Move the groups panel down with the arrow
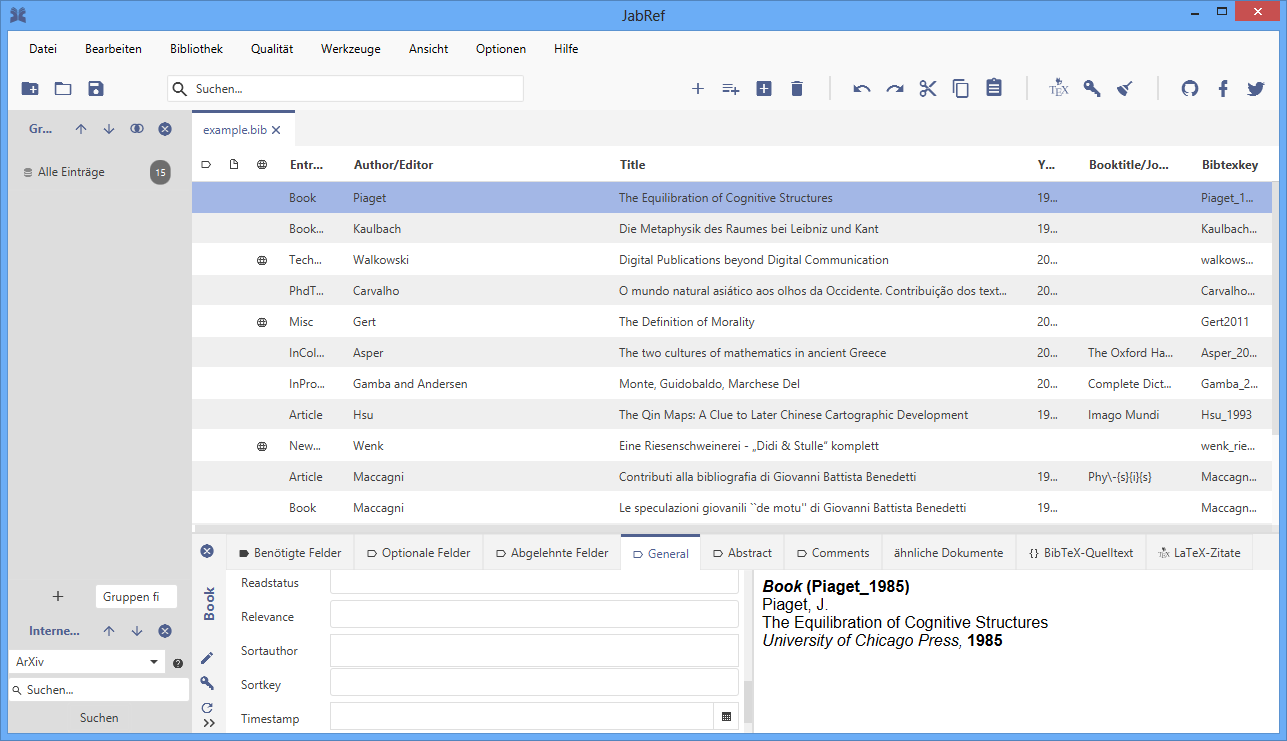1287x741 pixels. pos(109,129)
